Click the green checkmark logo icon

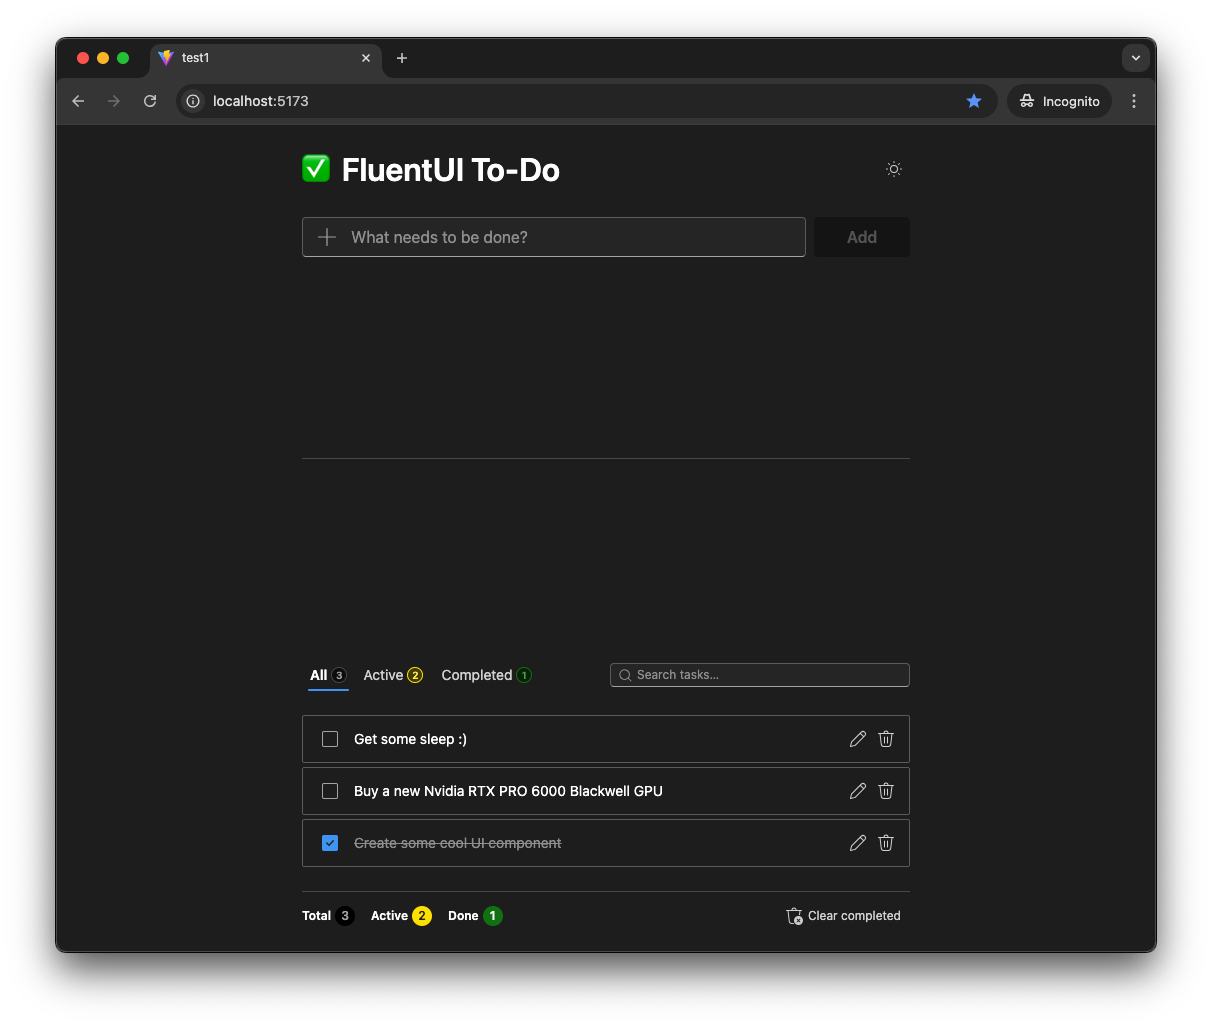click(x=316, y=169)
